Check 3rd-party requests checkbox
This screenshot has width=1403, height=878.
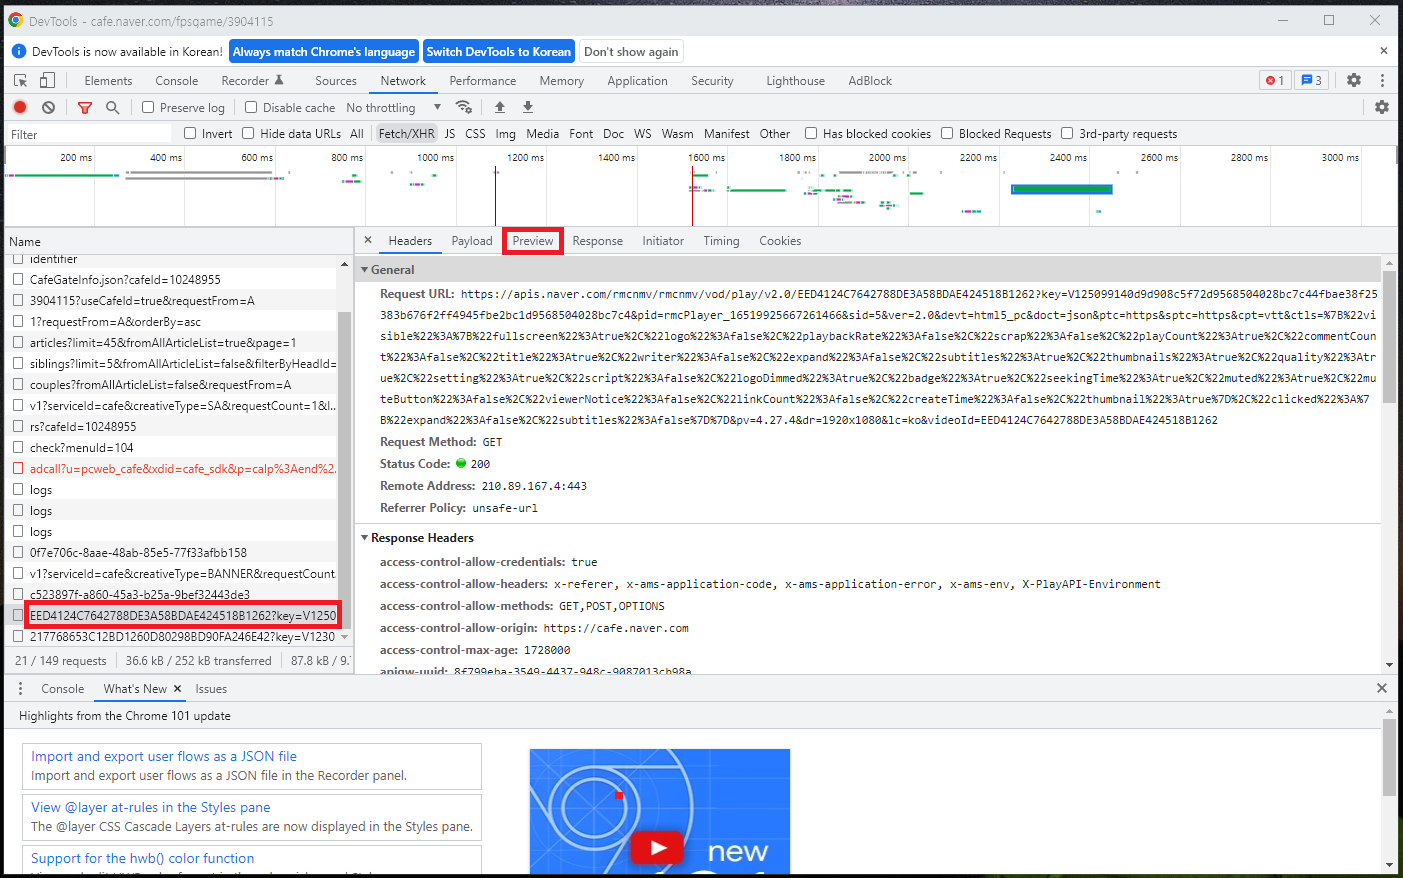click(x=1067, y=133)
